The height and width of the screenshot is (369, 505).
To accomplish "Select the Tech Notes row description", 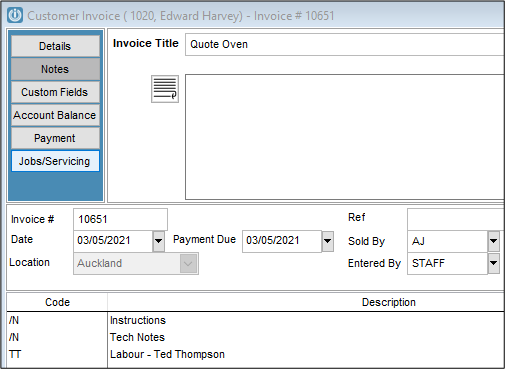I will pyautogui.click(x=137, y=337).
